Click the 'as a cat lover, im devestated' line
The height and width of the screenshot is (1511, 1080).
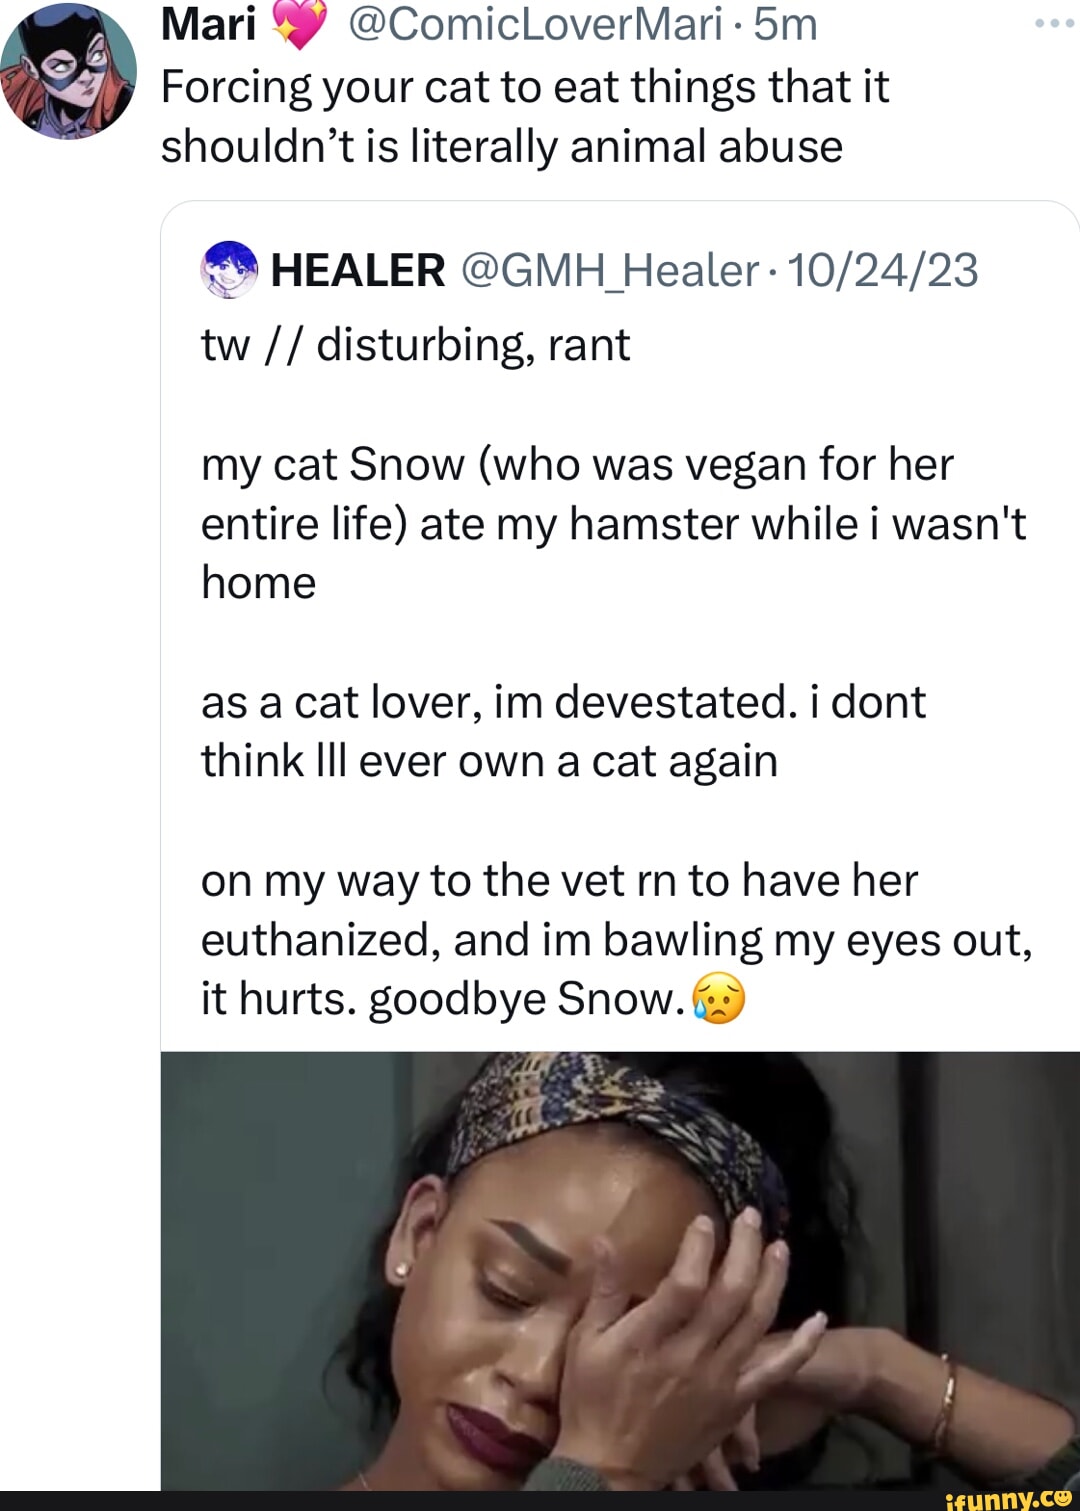point(563,702)
